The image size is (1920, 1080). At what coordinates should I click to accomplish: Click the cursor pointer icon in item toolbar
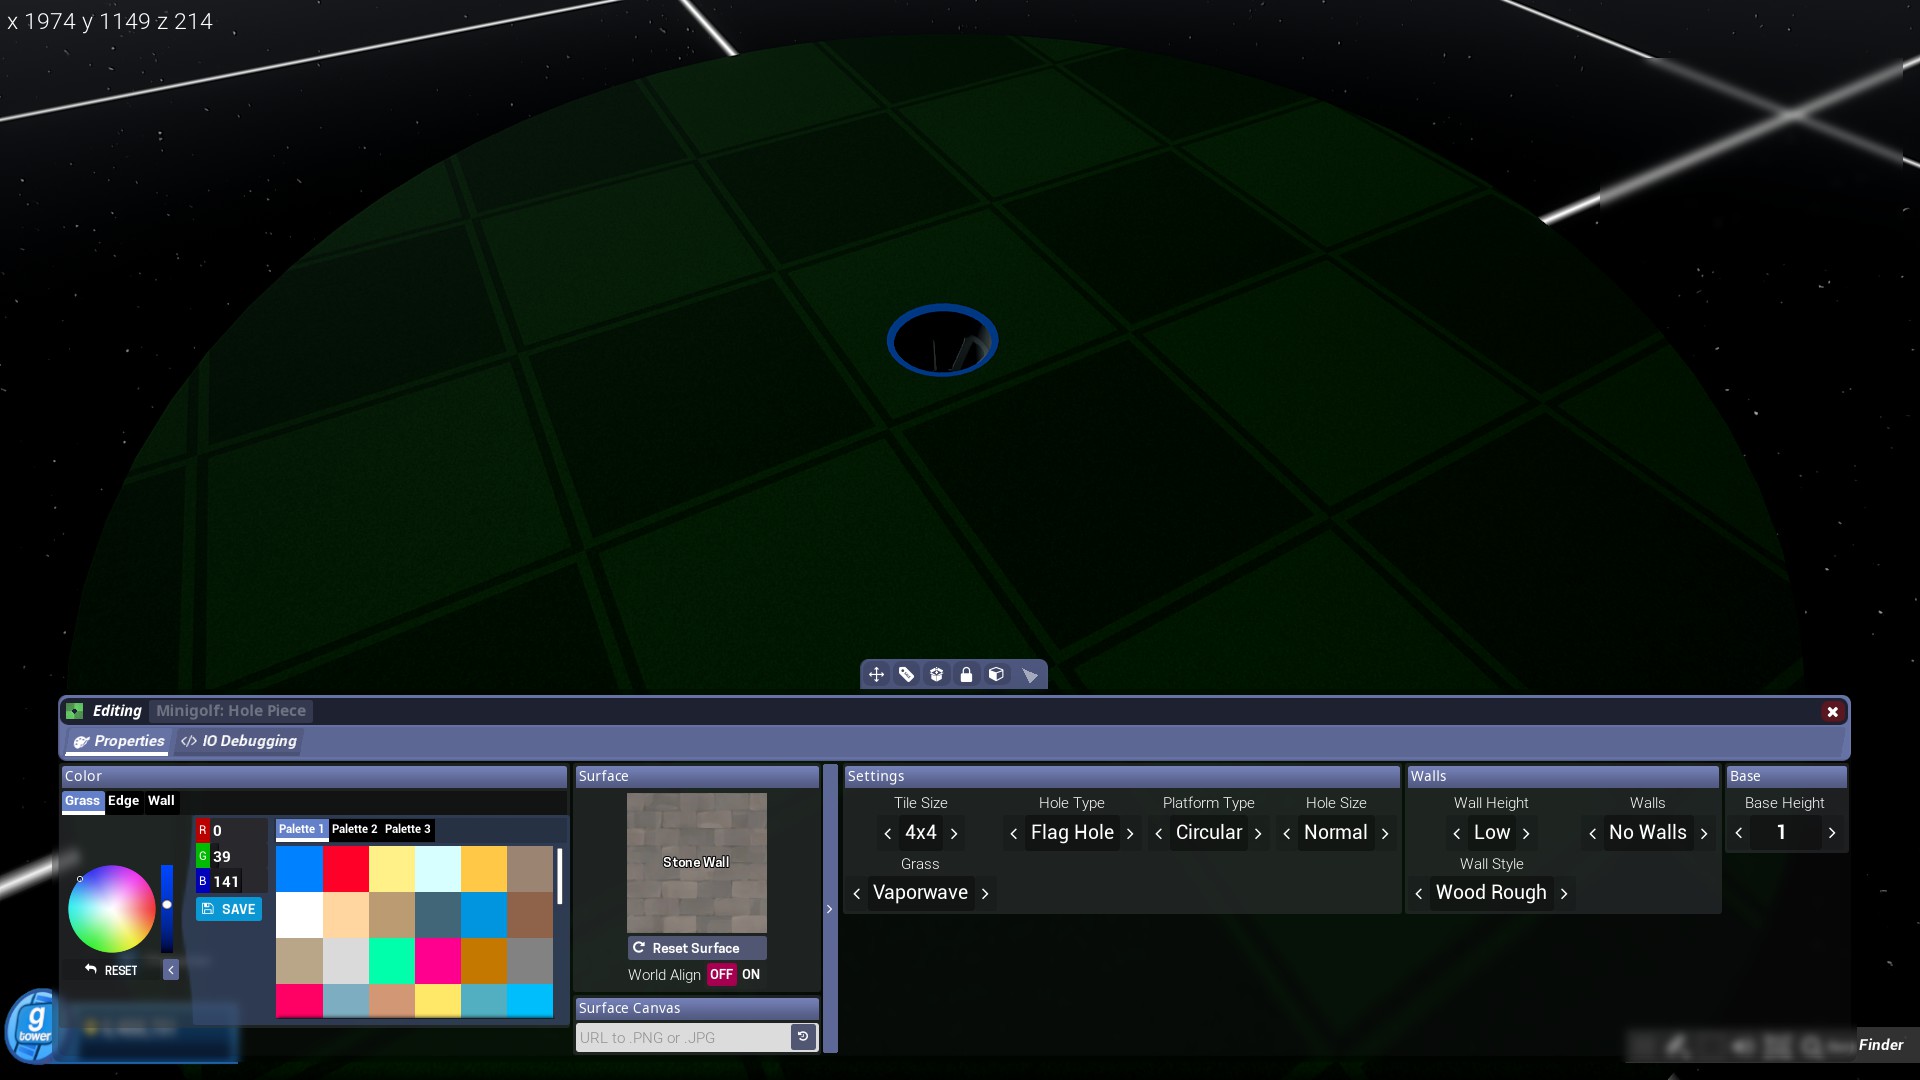[1029, 676]
